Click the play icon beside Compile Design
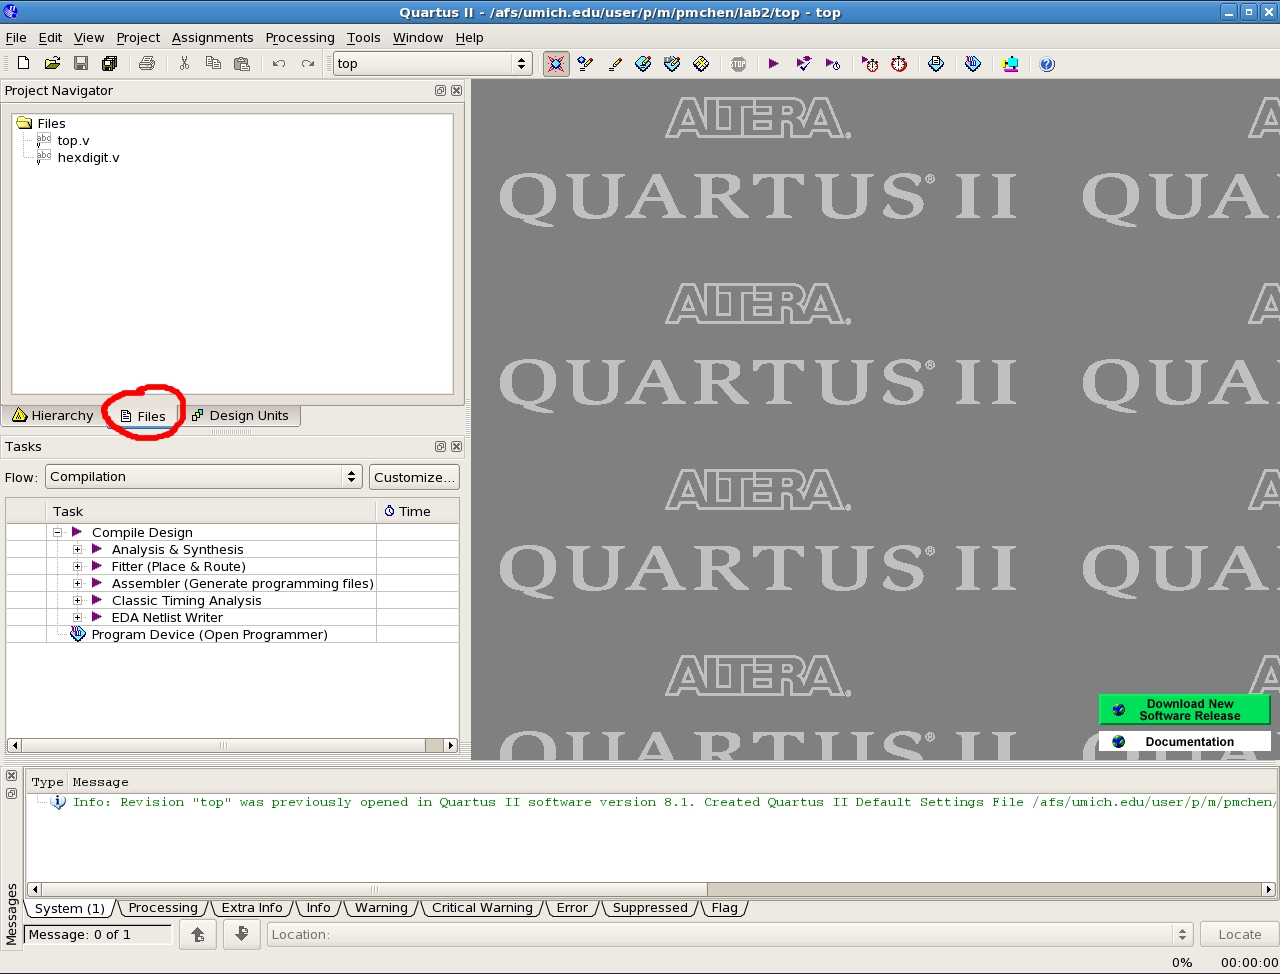The height and width of the screenshot is (974, 1280). point(76,532)
